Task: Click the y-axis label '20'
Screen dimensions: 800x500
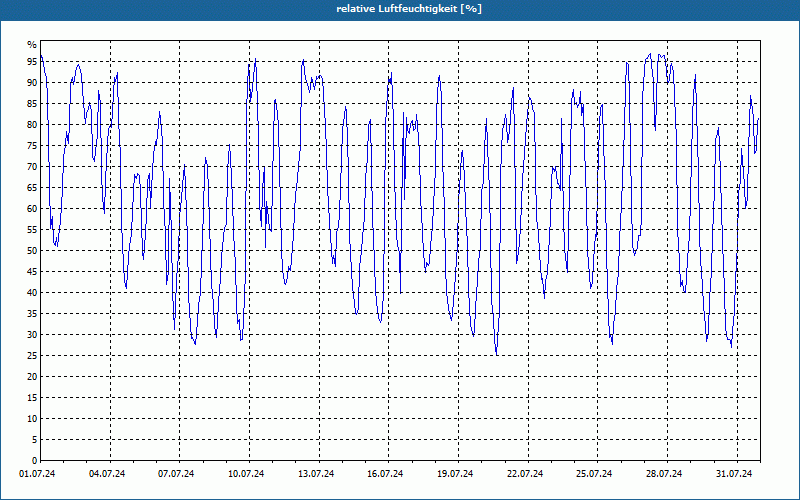Action: [x=32, y=377]
